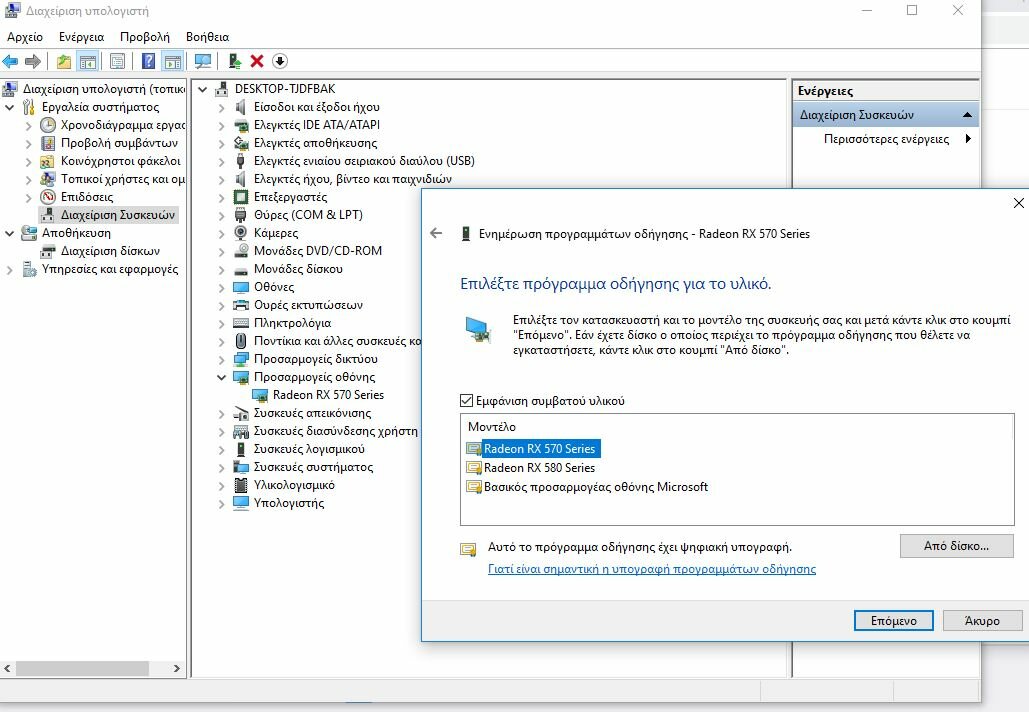Select the Διαχείριση υπολογιστή root item

click(104, 89)
